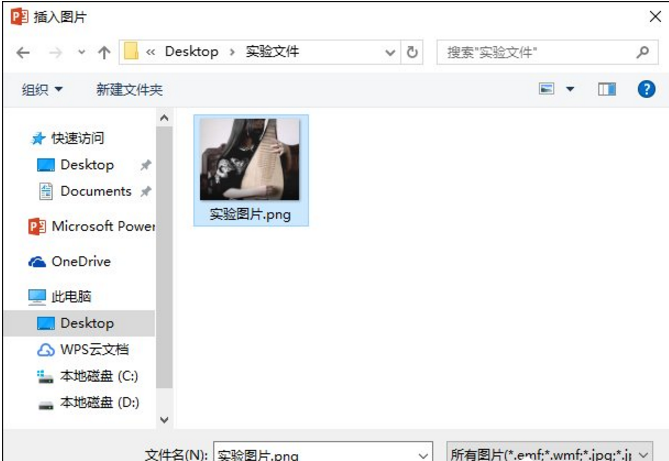
Task: Open the recent locations dropdown arrow
Action: pyautogui.click(x=81, y=53)
